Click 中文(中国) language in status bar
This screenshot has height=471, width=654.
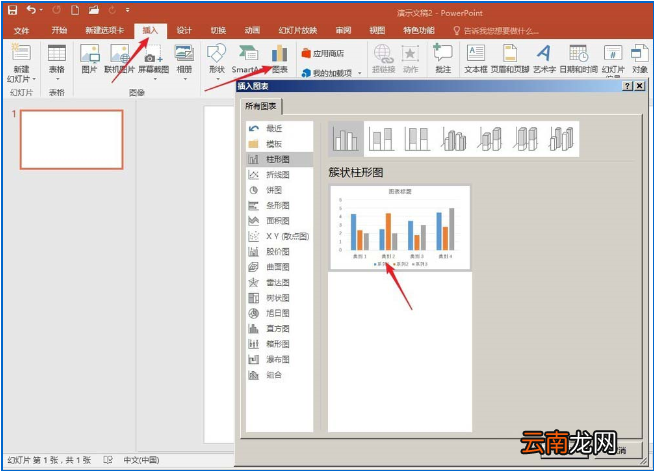click(141, 460)
